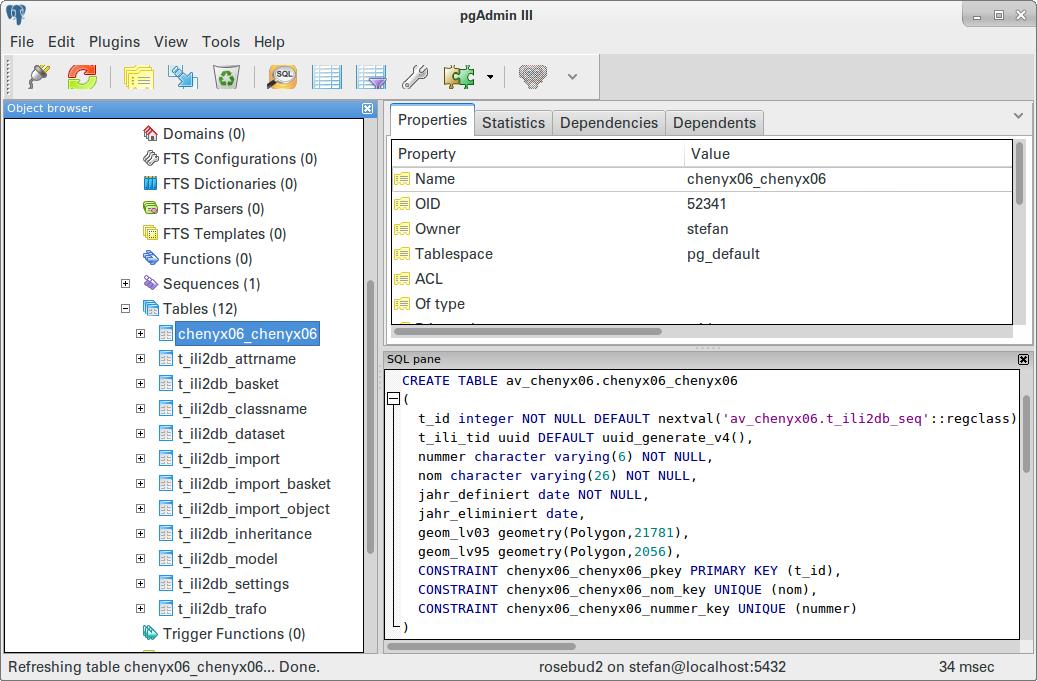This screenshot has height=681, width=1037.
Task: Click the Owner property row
Action: (702, 229)
